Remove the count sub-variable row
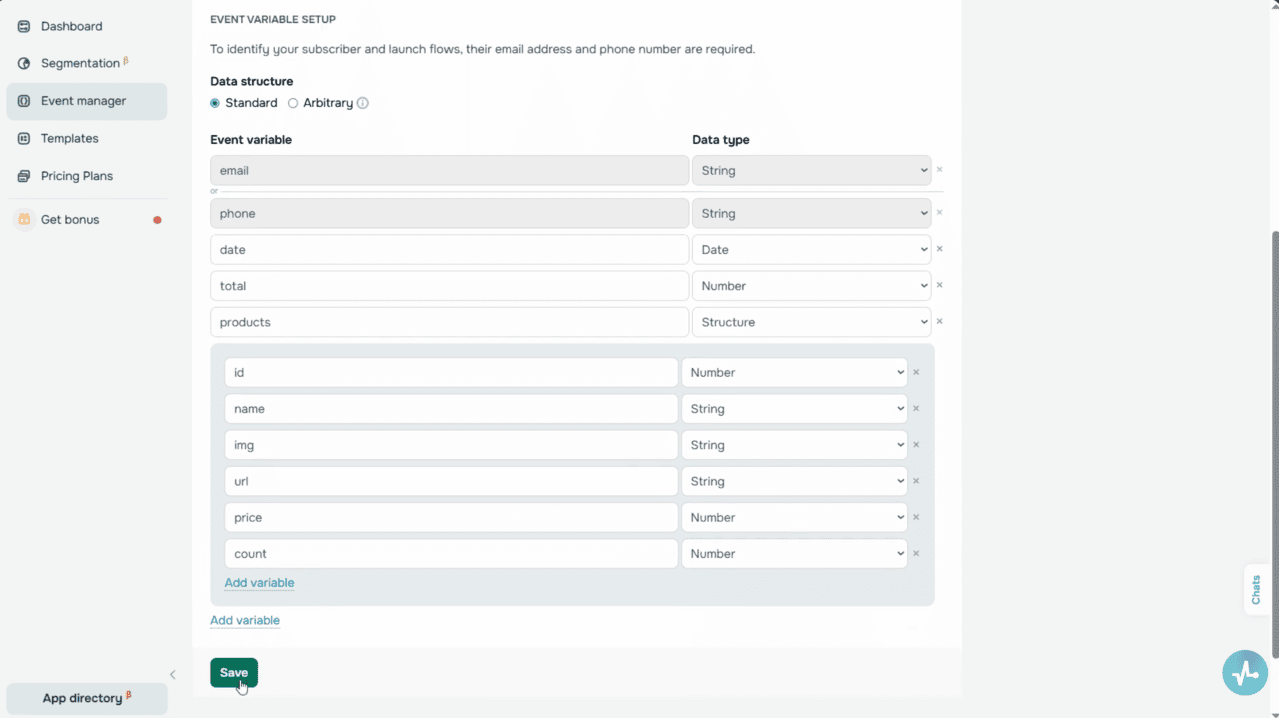Viewport: 1279px width, 718px height. click(916, 553)
